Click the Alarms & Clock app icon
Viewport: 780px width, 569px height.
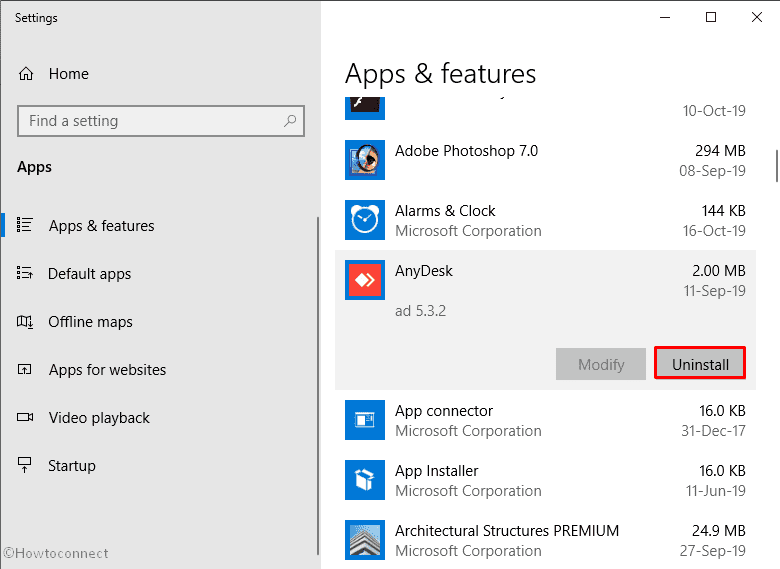pos(365,220)
